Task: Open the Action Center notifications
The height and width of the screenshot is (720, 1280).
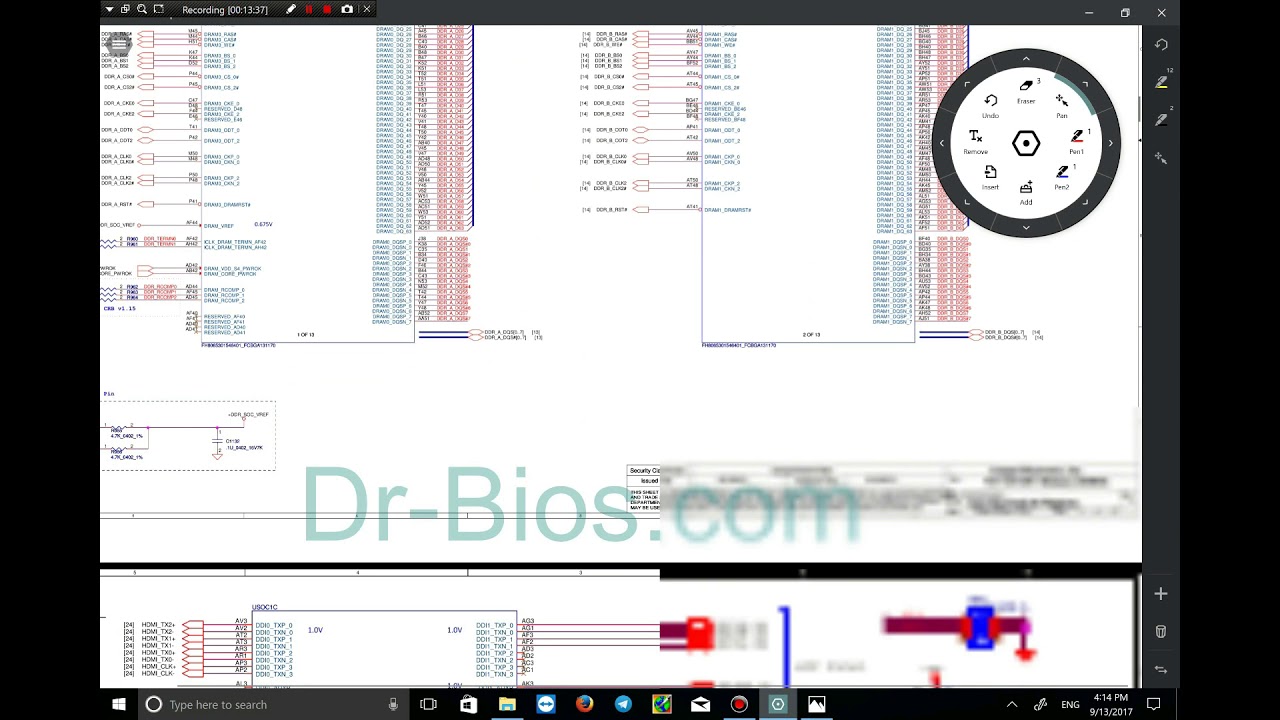Action: click(1153, 704)
